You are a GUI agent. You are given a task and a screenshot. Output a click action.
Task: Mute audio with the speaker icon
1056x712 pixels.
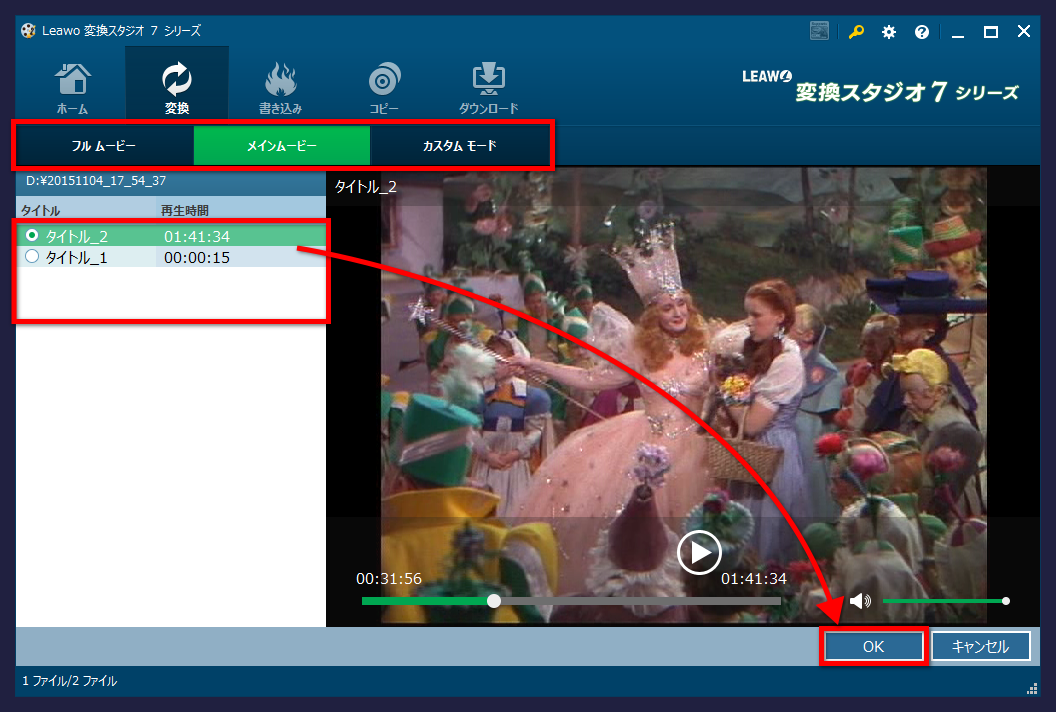pos(860,601)
